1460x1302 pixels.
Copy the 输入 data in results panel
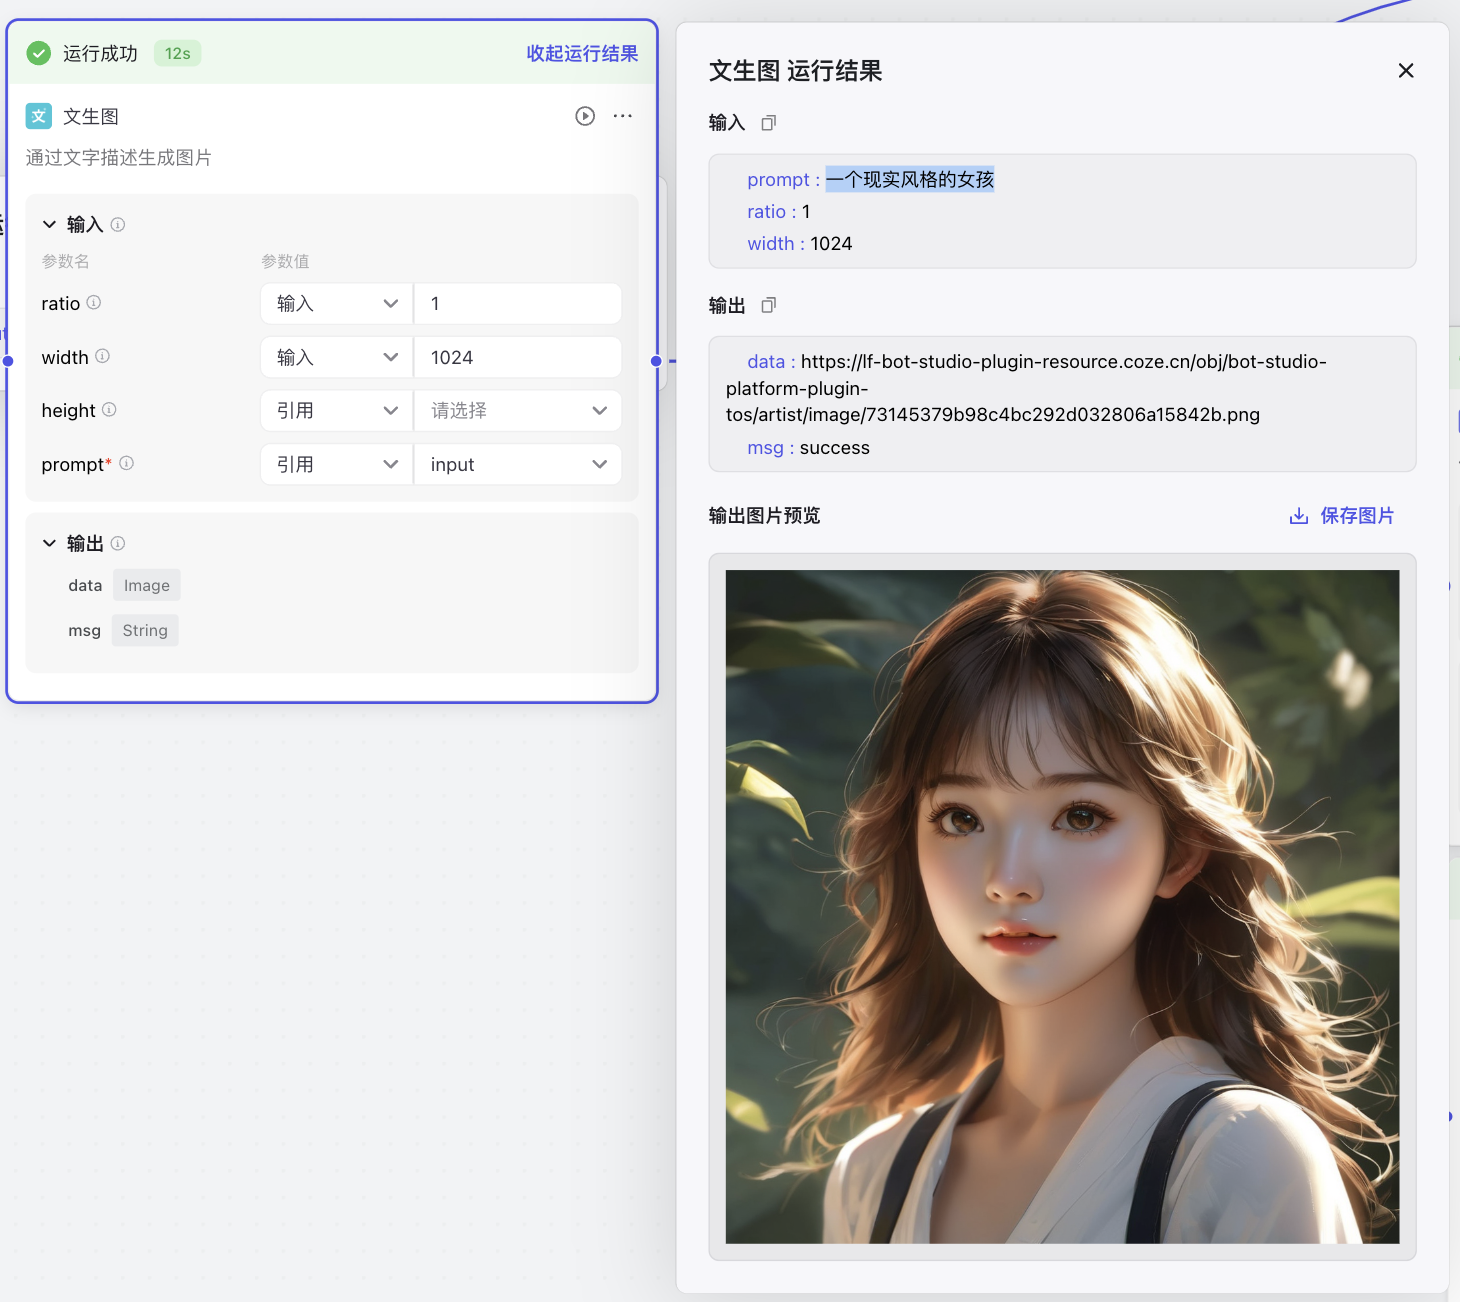tap(769, 123)
